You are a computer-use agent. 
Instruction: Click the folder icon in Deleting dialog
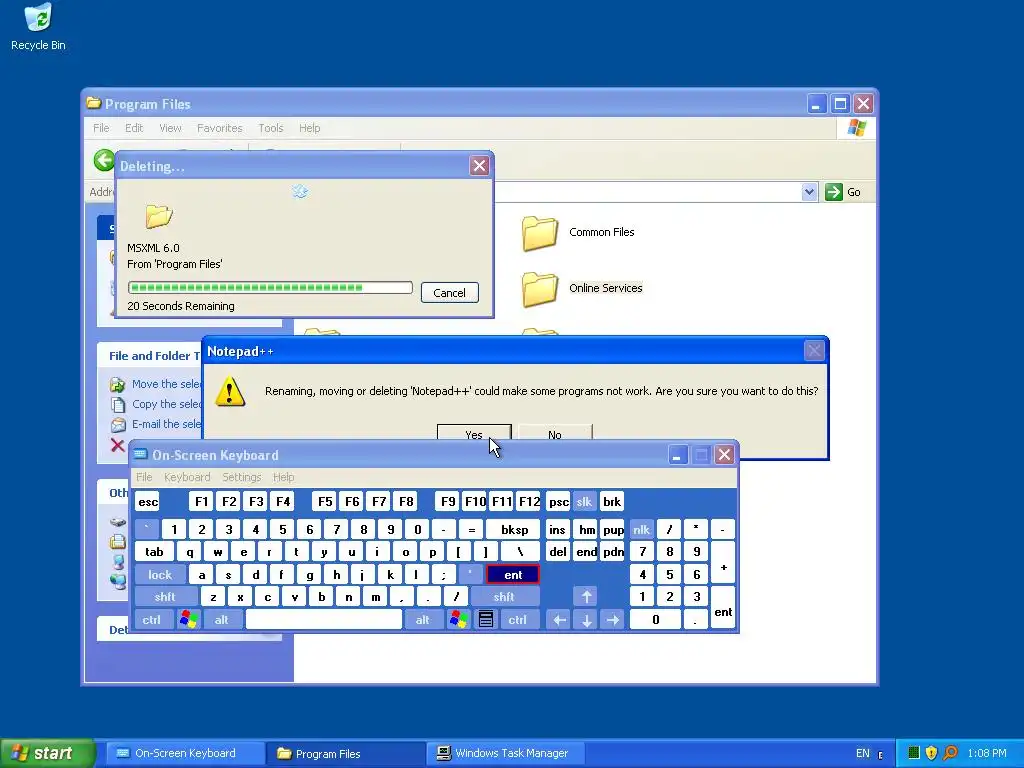pyautogui.click(x=158, y=216)
